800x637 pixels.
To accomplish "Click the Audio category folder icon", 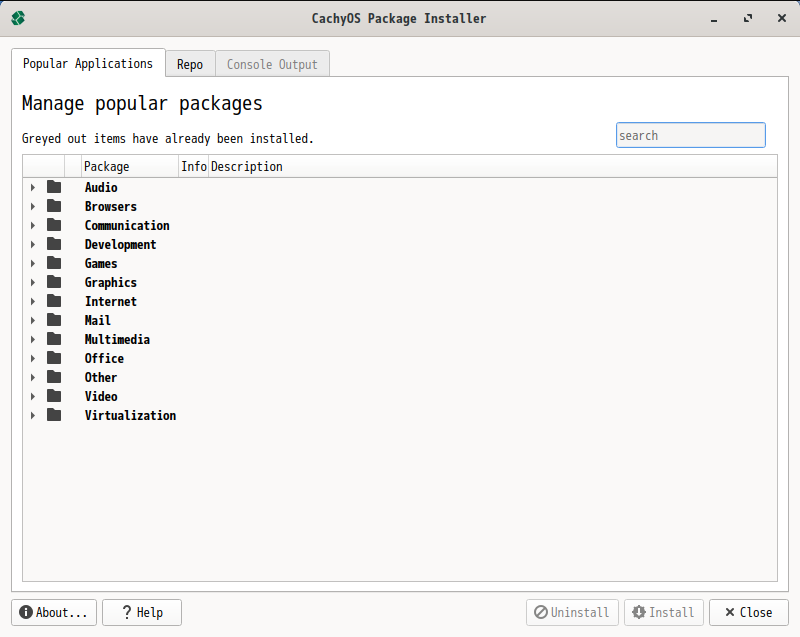I will pyautogui.click(x=54, y=187).
